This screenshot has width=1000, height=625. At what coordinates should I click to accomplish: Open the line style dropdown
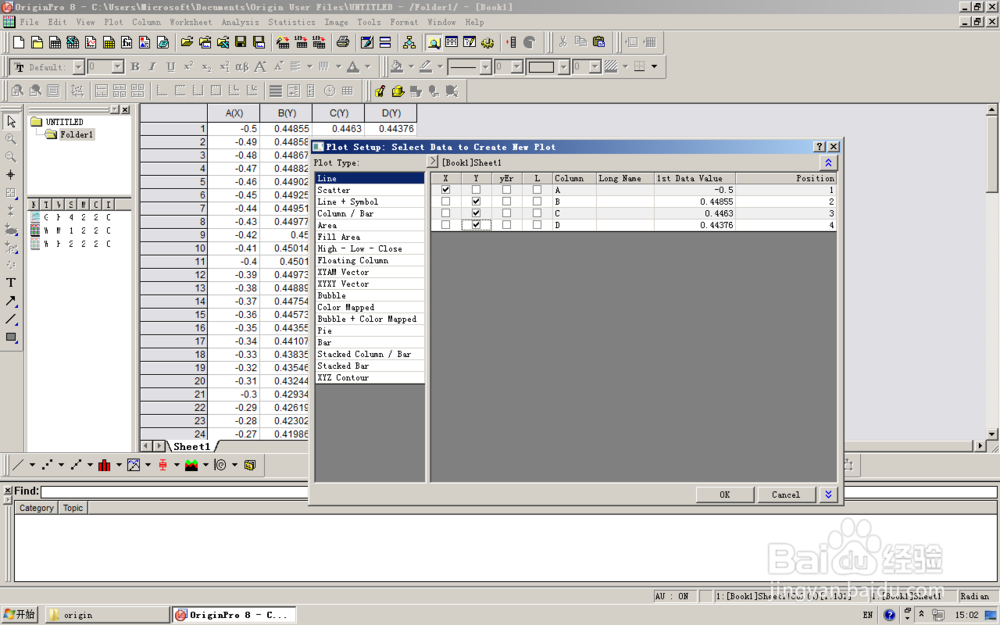pyautogui.click(x=485, y=67)
